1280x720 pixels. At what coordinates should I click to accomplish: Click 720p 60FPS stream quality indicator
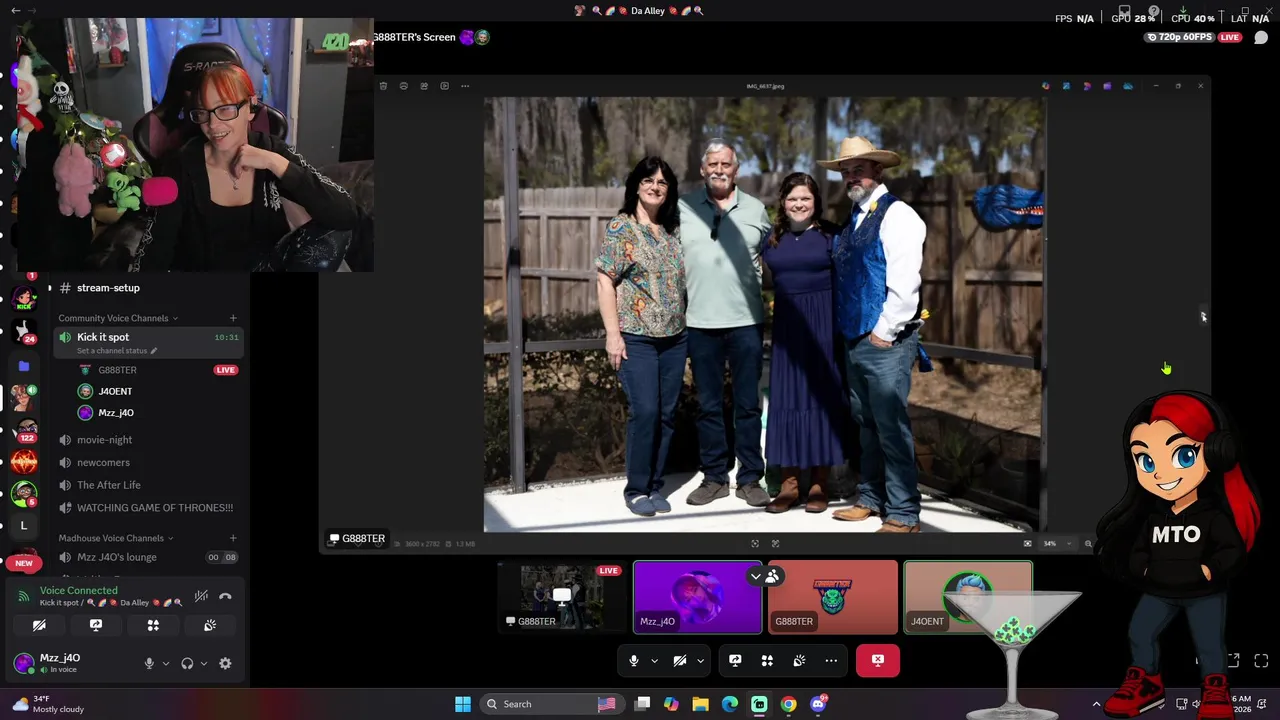coord(1179,37)
